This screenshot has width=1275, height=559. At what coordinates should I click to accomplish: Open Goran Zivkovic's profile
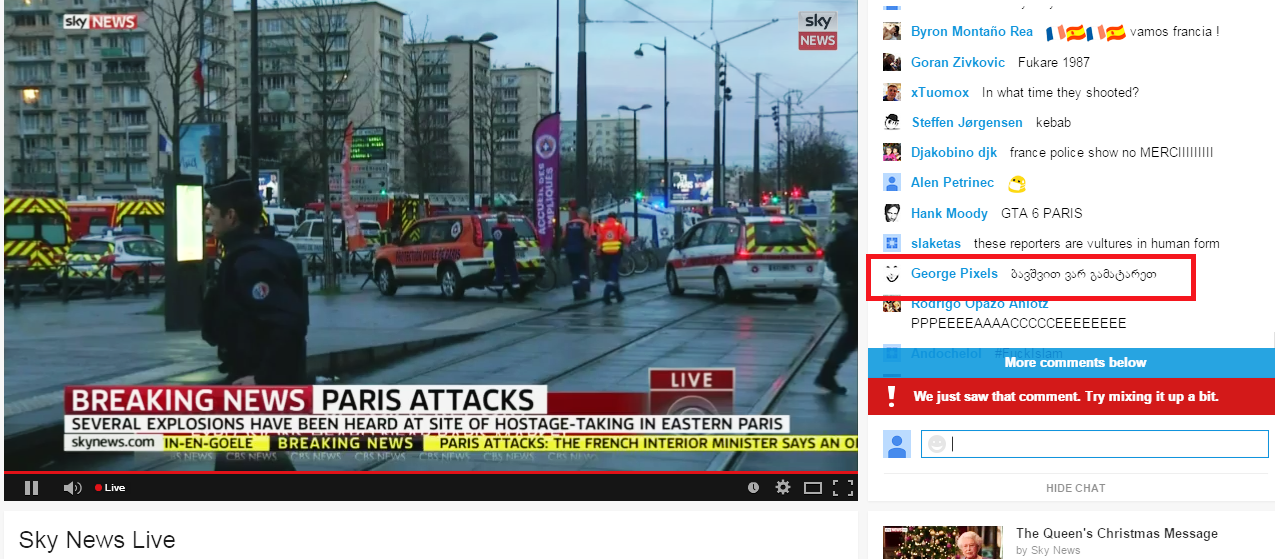958,62
